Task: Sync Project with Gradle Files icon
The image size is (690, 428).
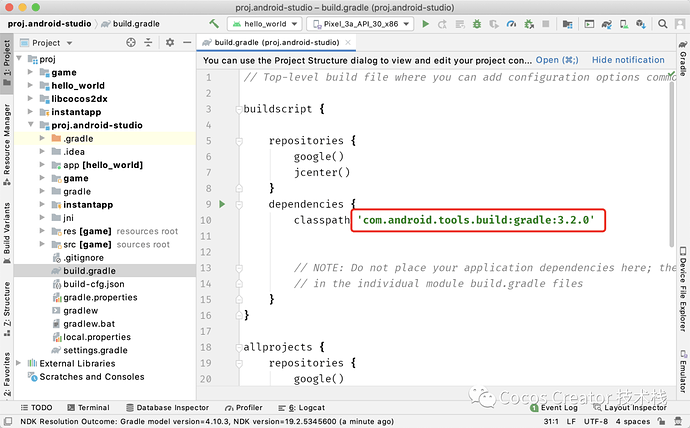Action: (x=606, y=24)
